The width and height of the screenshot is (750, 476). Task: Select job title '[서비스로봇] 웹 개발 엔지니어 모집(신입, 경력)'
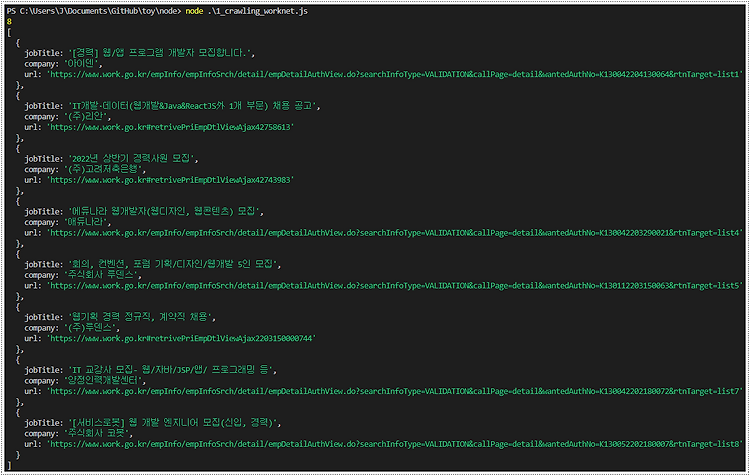(173, 423)
